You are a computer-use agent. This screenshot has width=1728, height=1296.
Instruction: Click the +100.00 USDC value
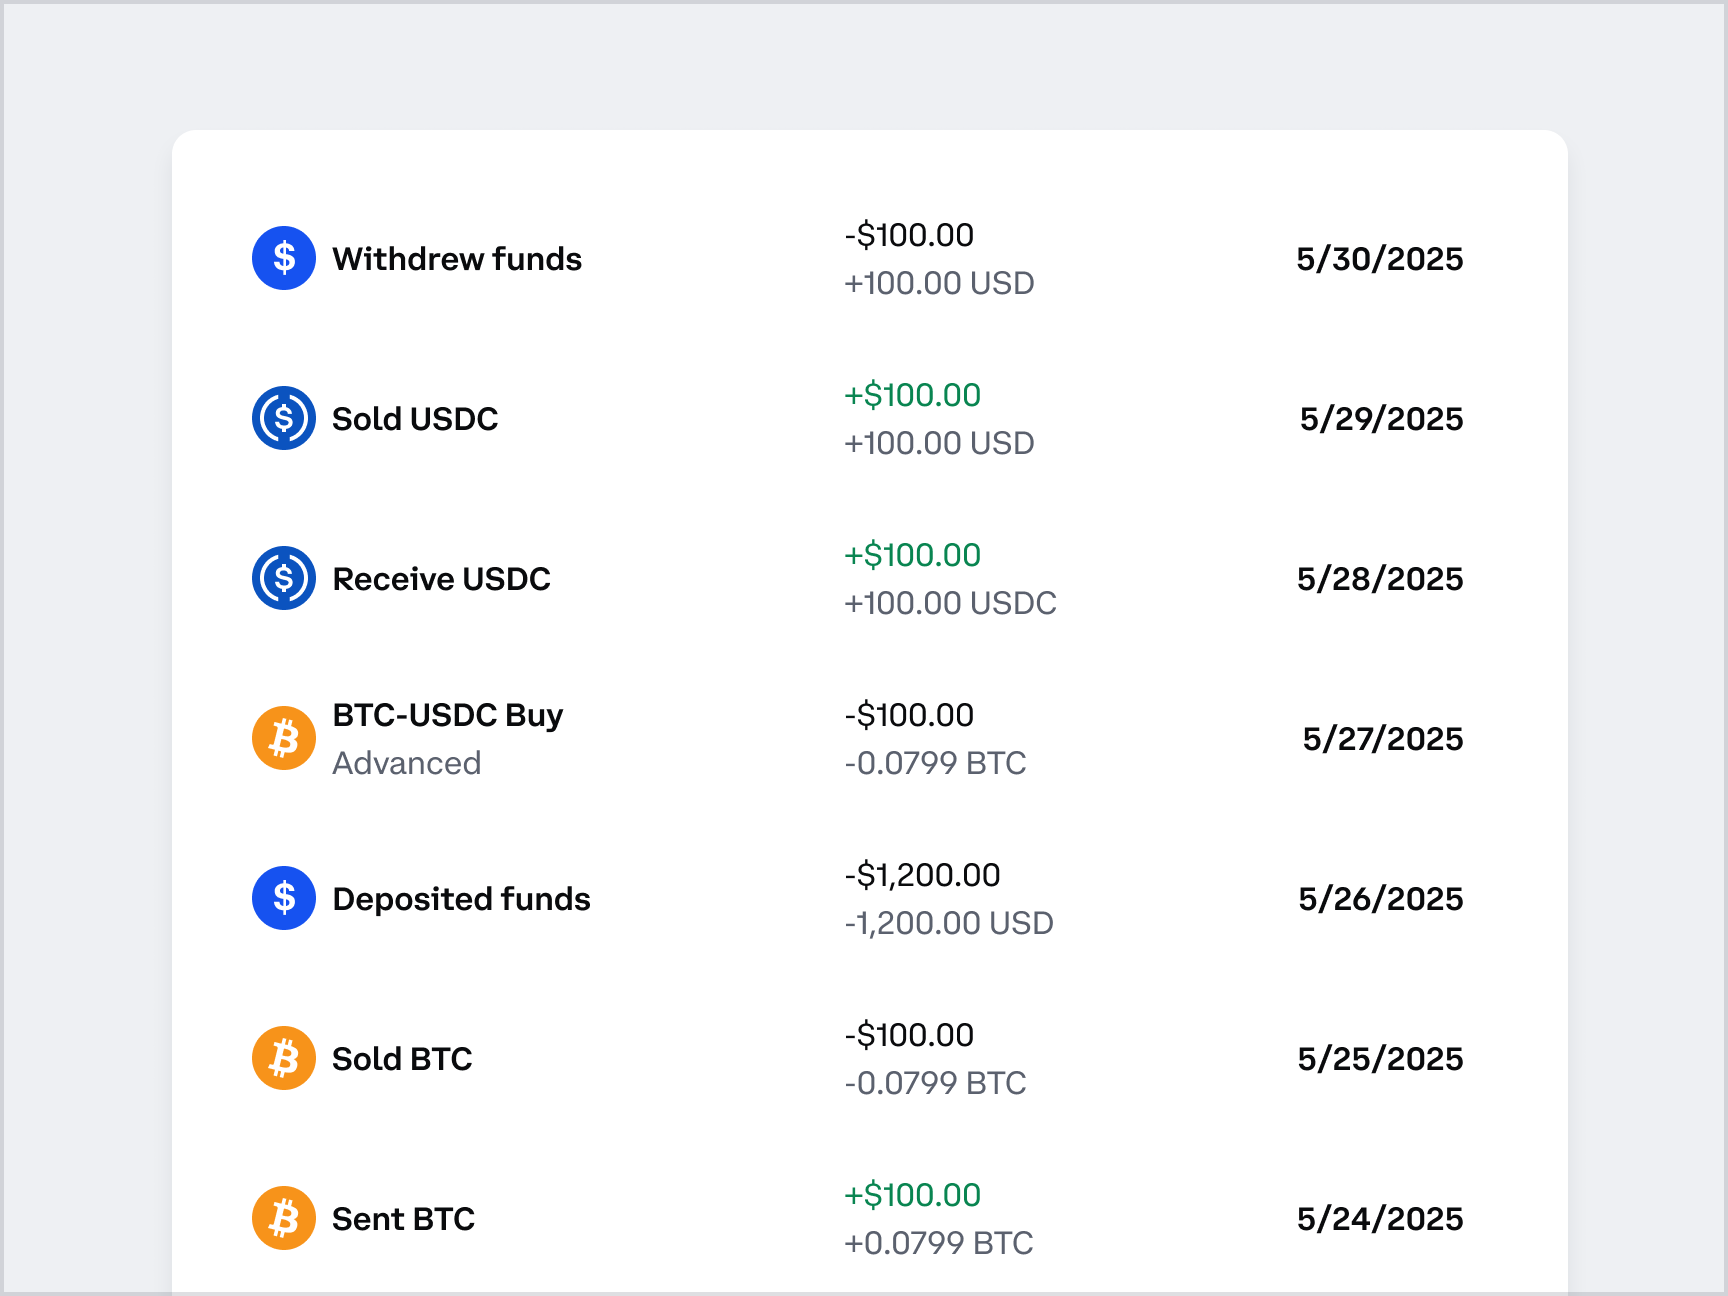pyautogui.click(x=950, y=603)
